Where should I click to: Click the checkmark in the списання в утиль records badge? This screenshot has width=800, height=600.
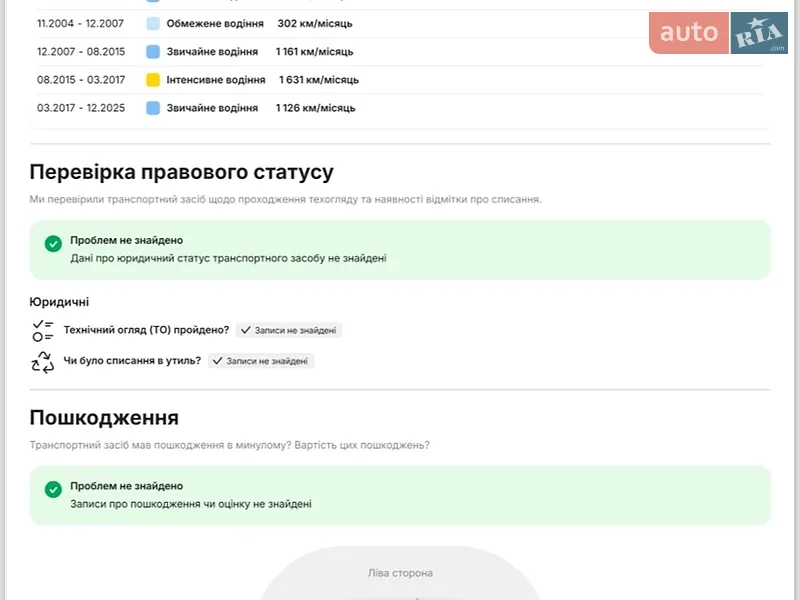(x=217, y=361)
